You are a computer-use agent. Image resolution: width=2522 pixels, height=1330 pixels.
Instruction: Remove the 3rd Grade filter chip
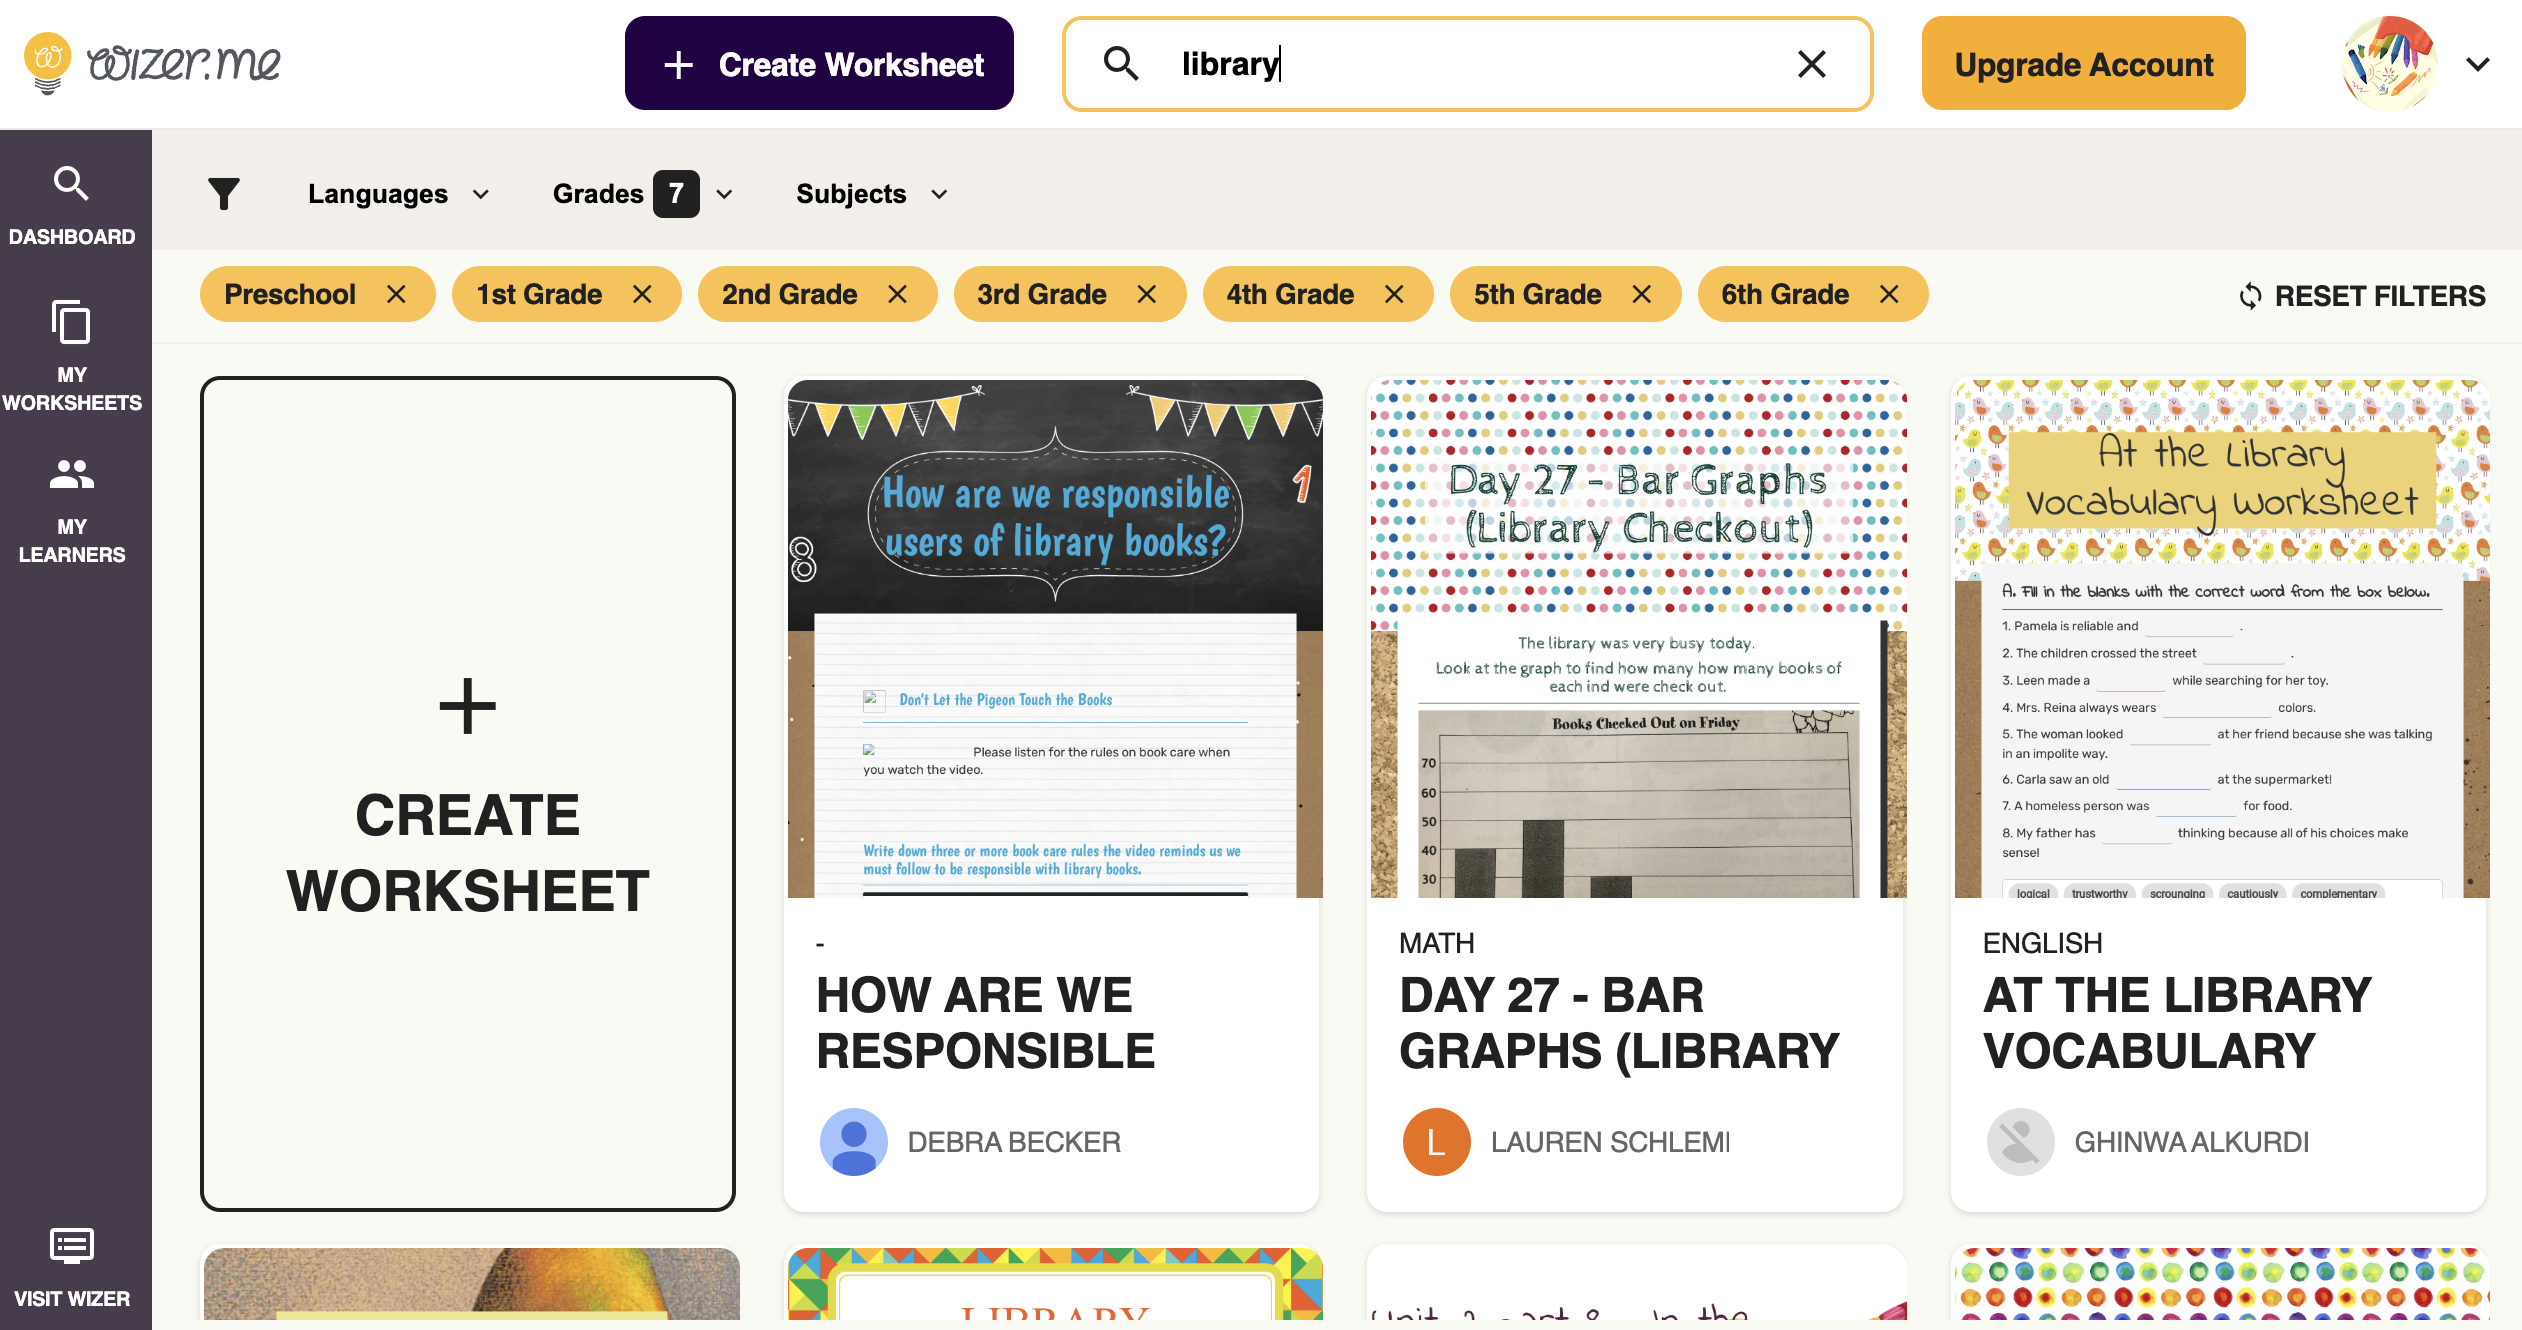pos(1146,294)
